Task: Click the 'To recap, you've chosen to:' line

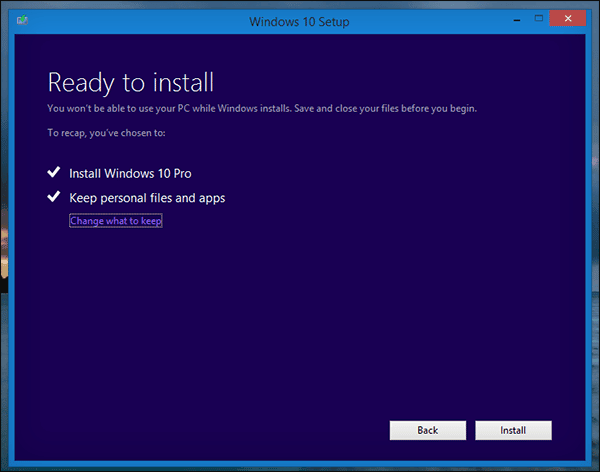Action: 106,132
